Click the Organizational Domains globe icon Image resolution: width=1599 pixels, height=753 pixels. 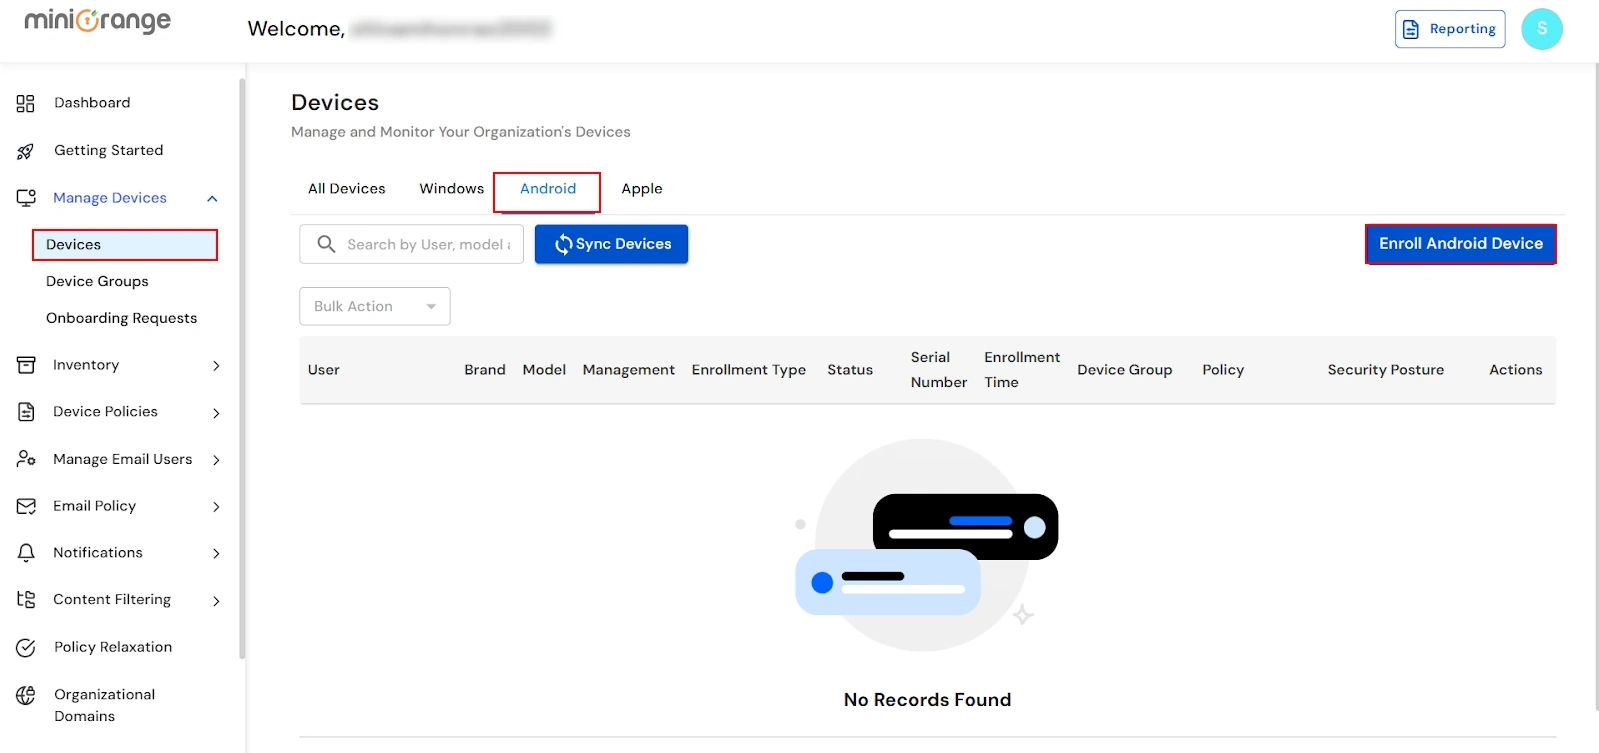(x=26, y=695)
